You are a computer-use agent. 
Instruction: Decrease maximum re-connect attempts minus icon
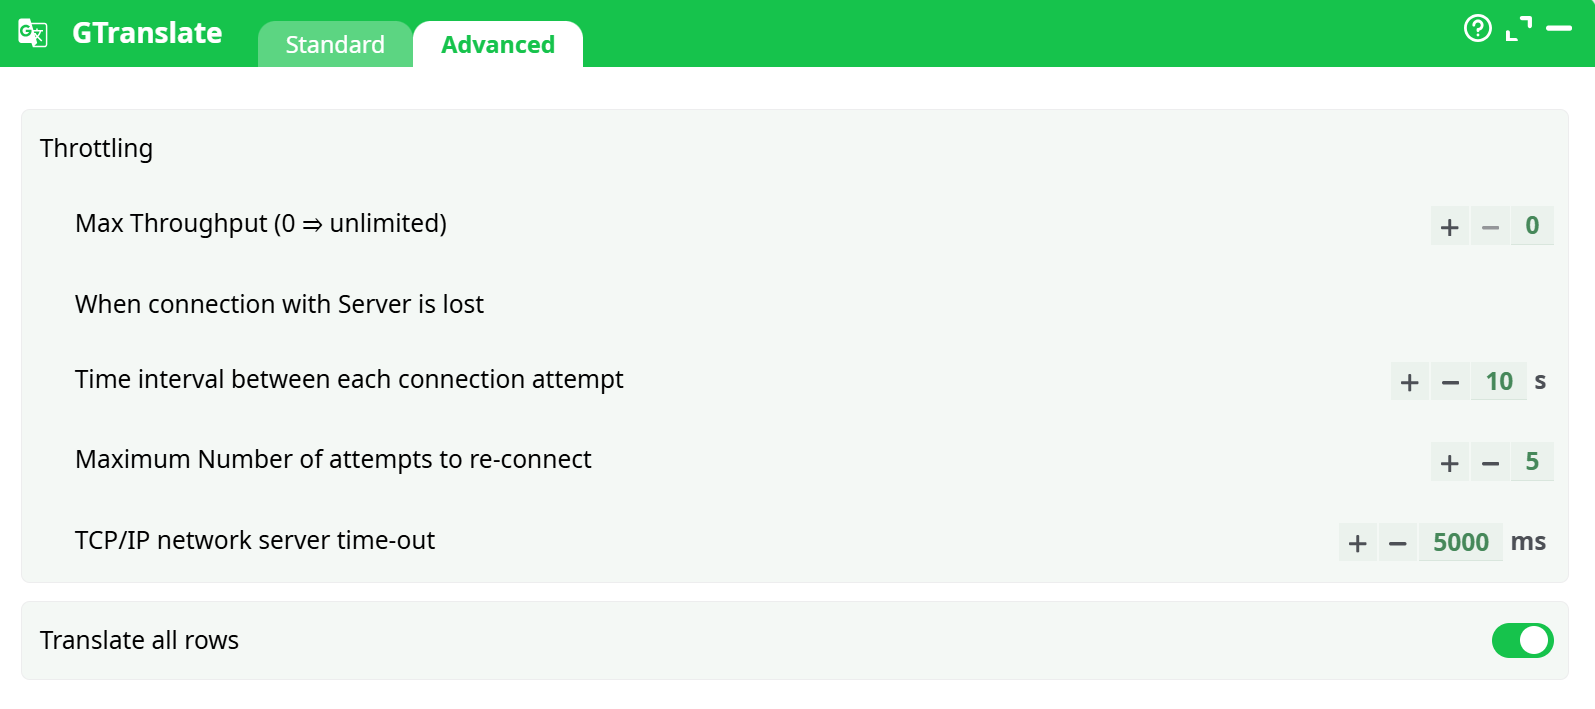tap(1490, 462)
